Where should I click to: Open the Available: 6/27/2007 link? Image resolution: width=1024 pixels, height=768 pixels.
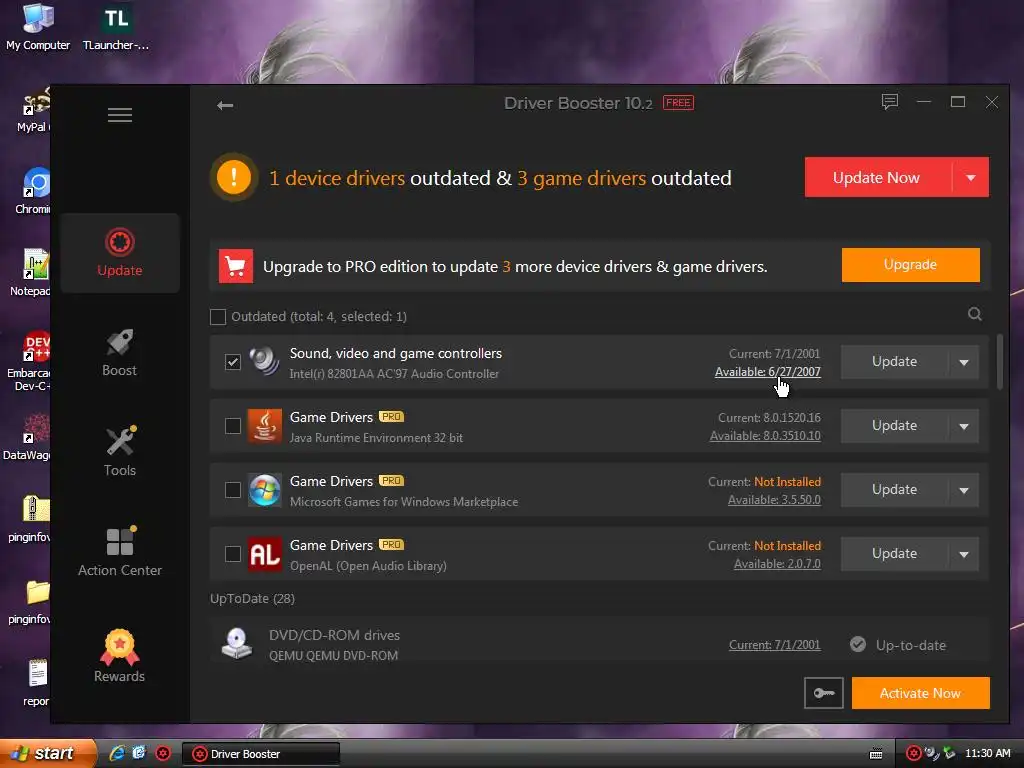(x=767, y=372)
